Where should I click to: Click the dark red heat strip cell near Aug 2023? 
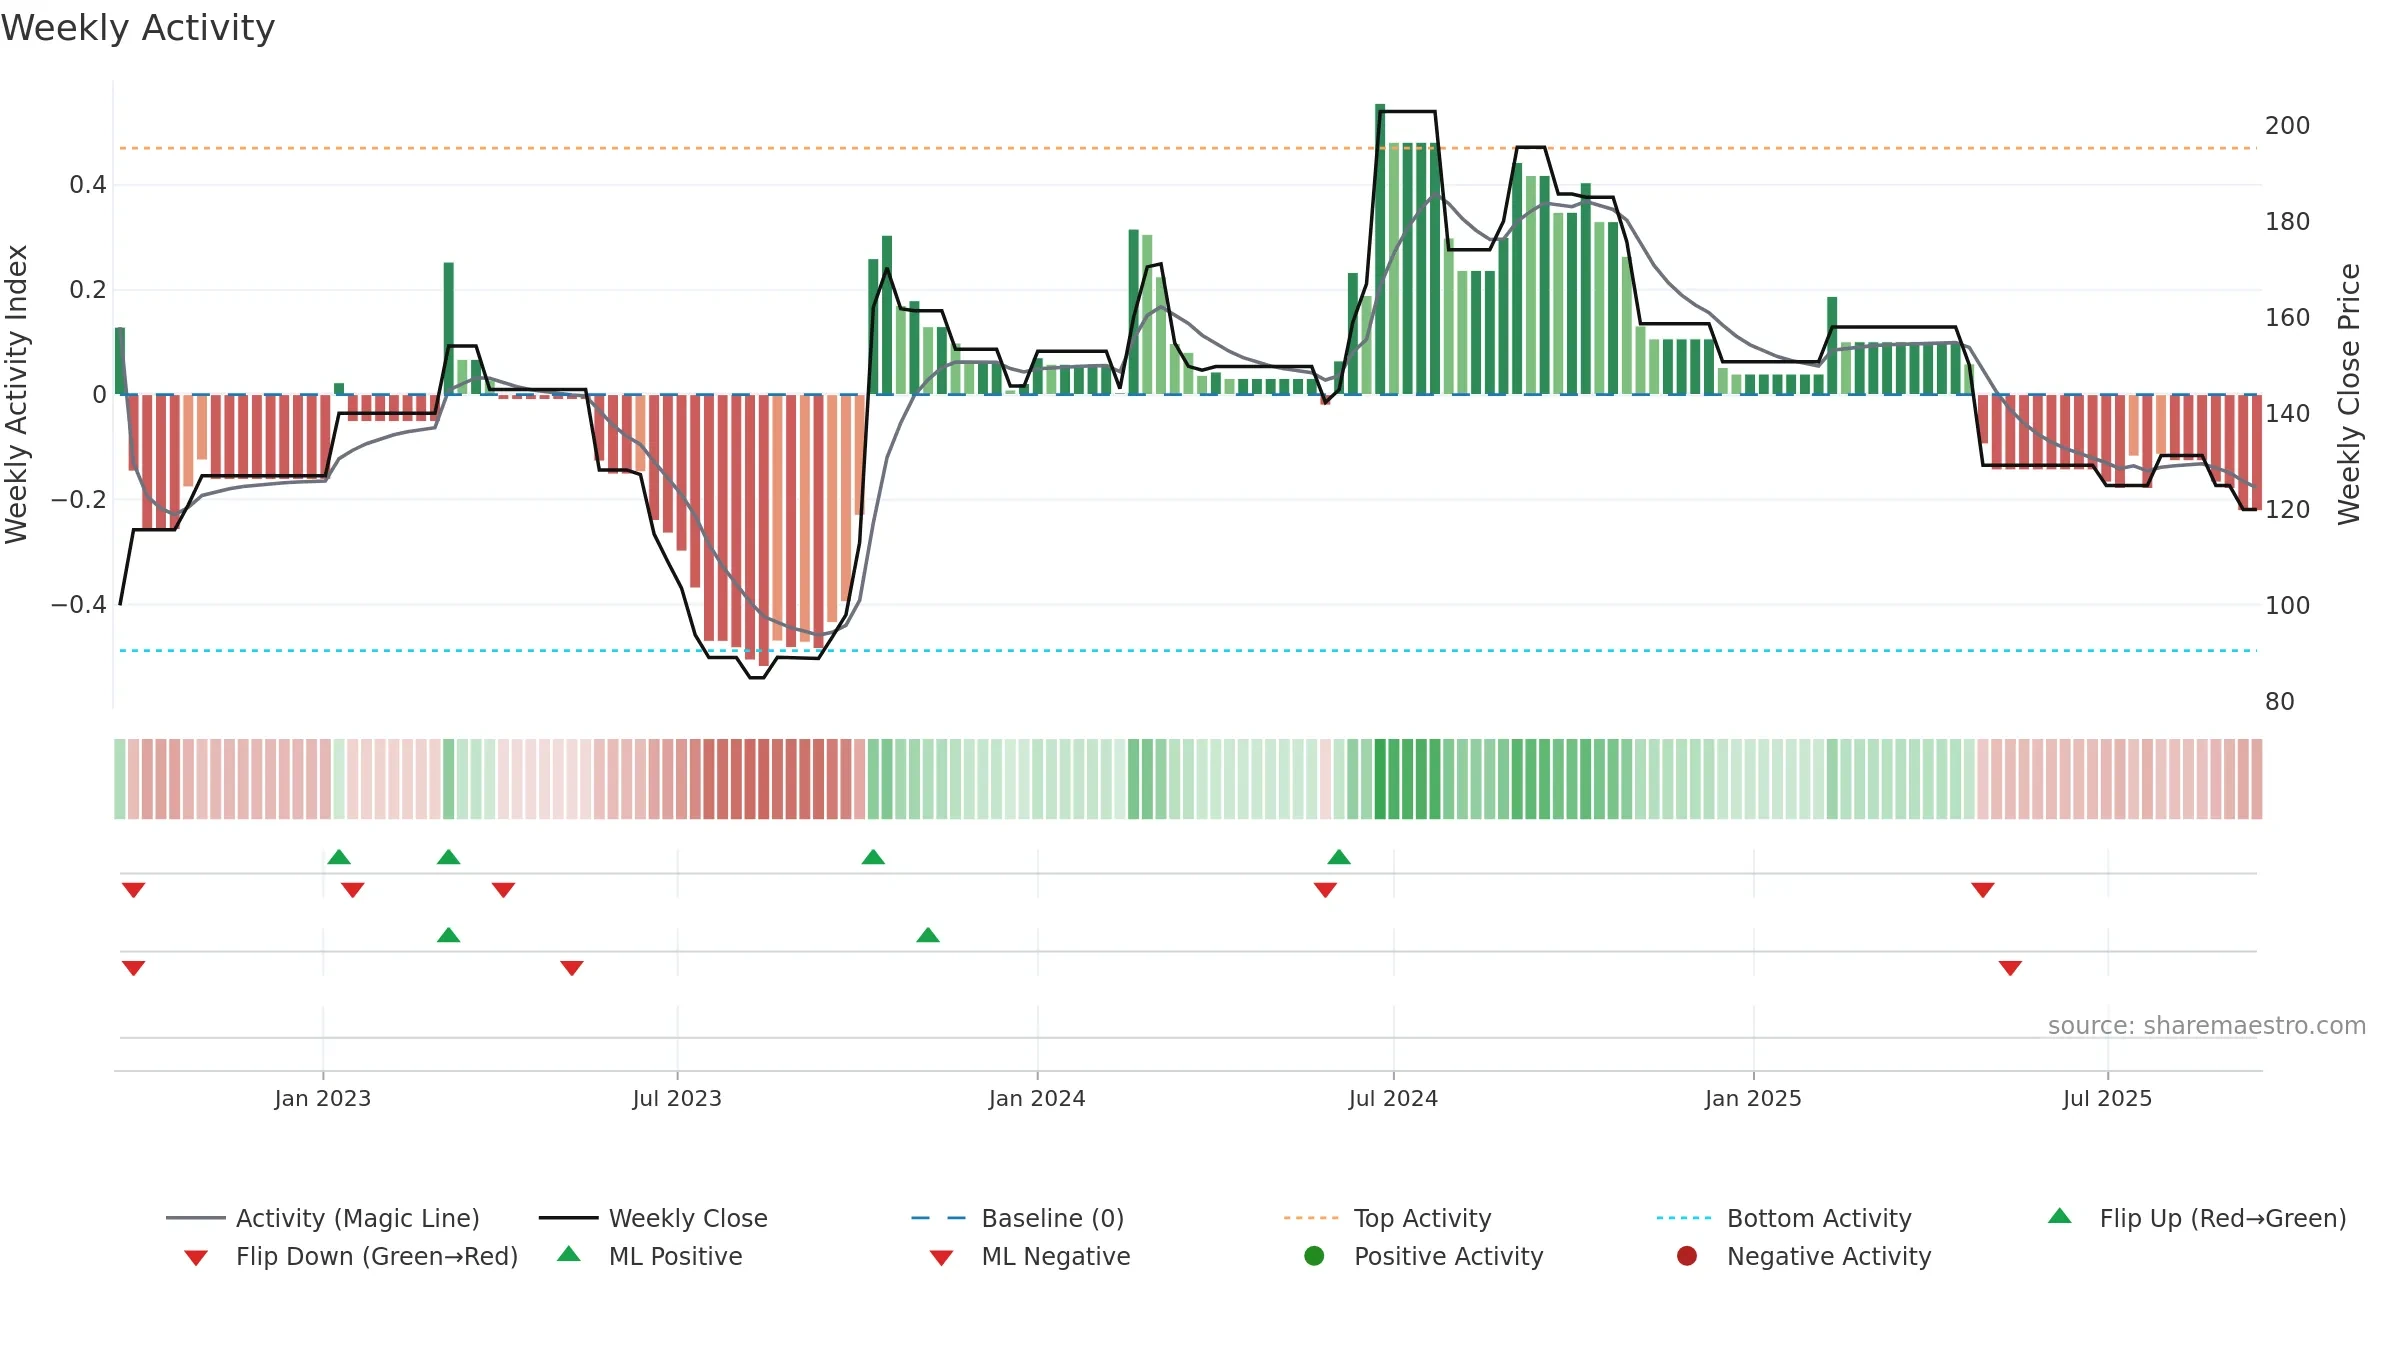(x=764, y=779)
